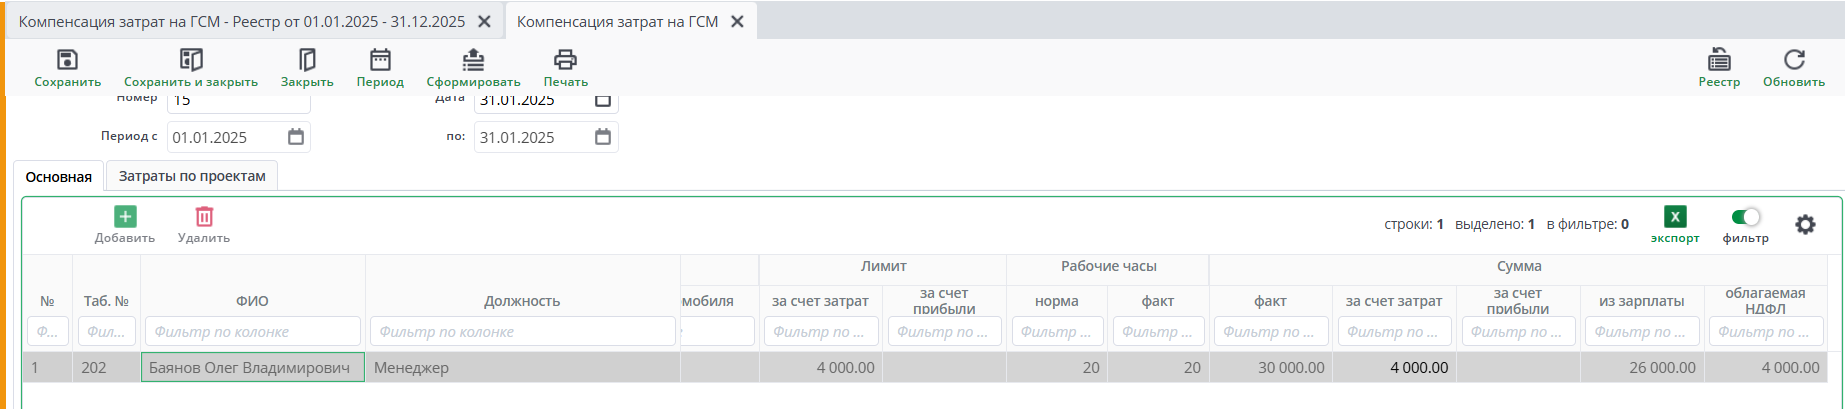Click the Refresh (Обновить) icon
Screen dimensions: 1845x409
(1794, 60)
